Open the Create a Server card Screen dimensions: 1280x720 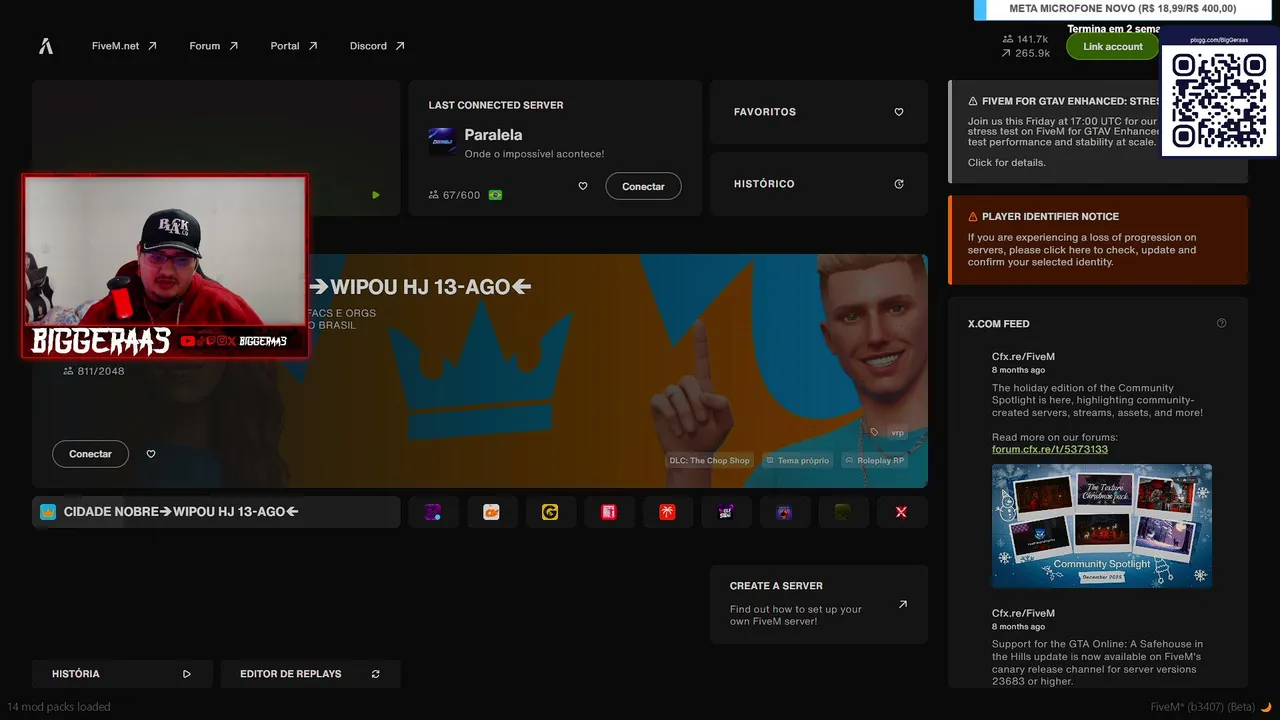[x=819, y=604]
